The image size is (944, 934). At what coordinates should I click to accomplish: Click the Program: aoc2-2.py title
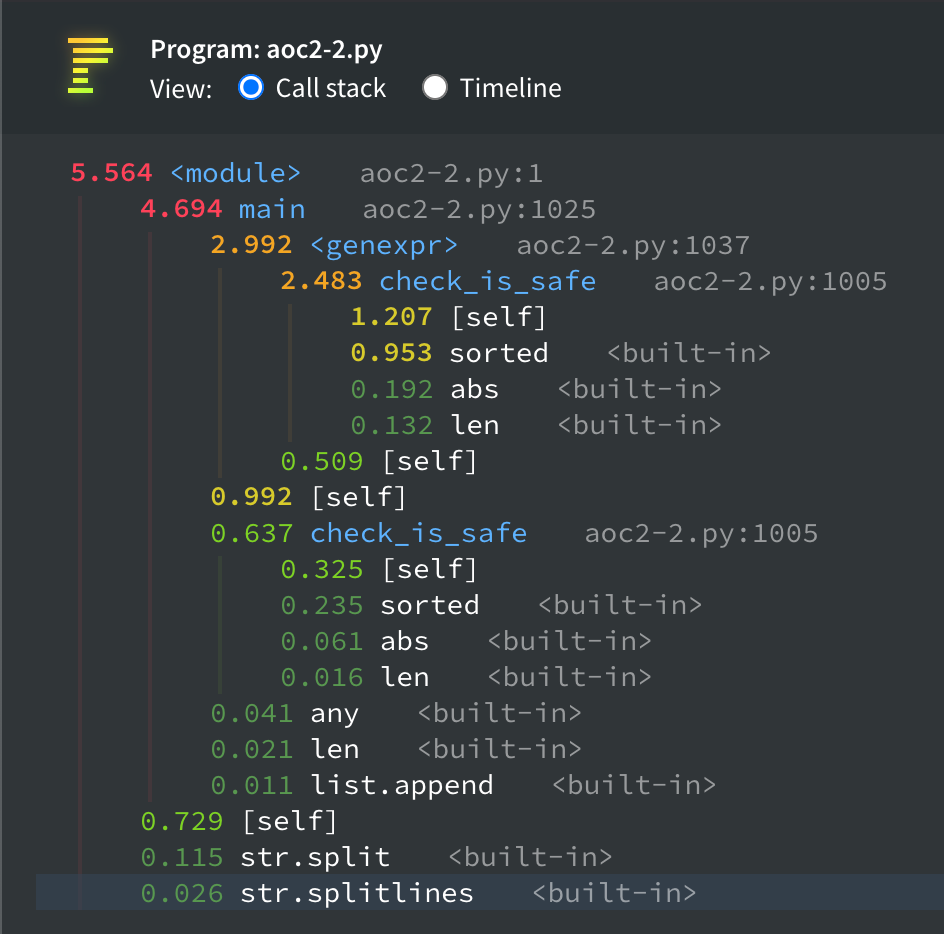[x=266, y=49]
